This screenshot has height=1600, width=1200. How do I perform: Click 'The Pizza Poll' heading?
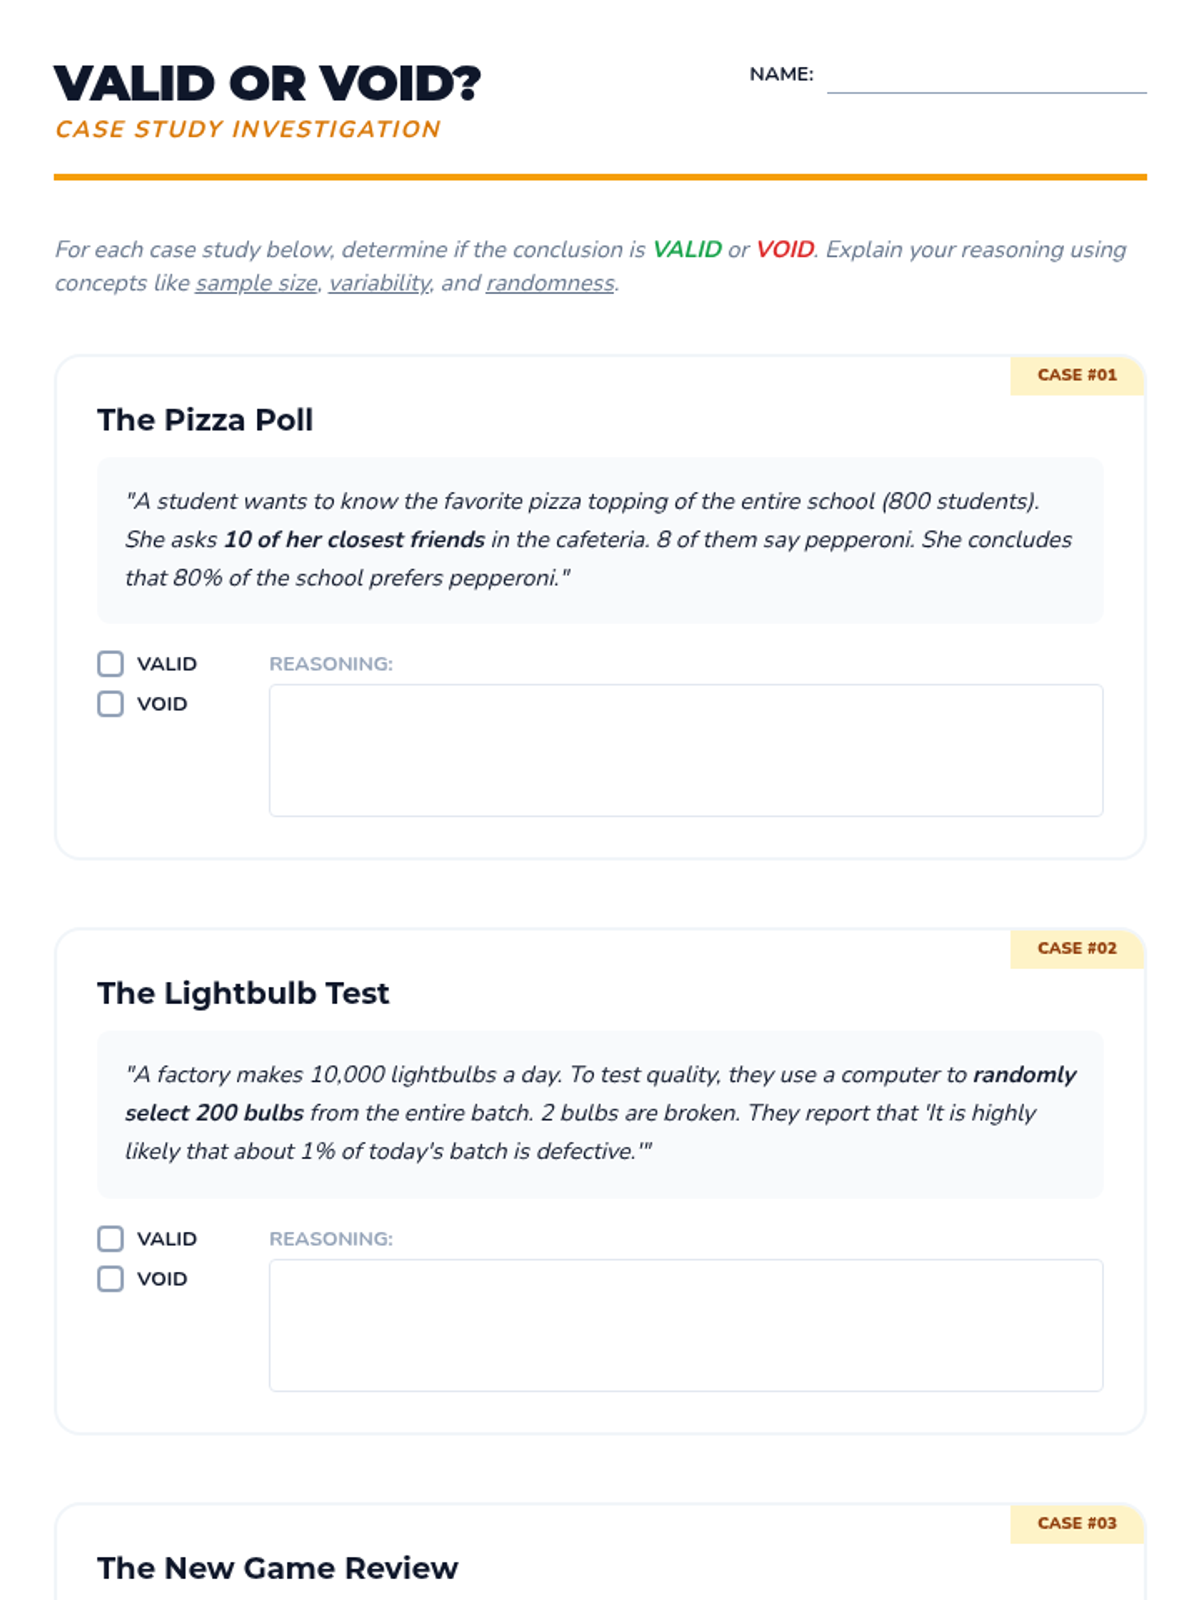tap(205, 420)
